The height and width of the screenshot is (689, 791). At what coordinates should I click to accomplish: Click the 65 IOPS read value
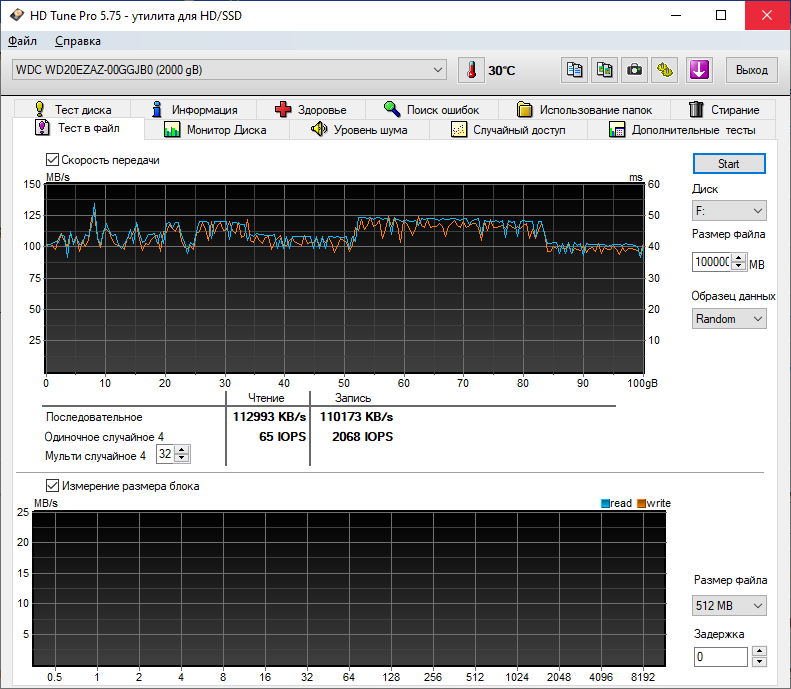[282, 436]
